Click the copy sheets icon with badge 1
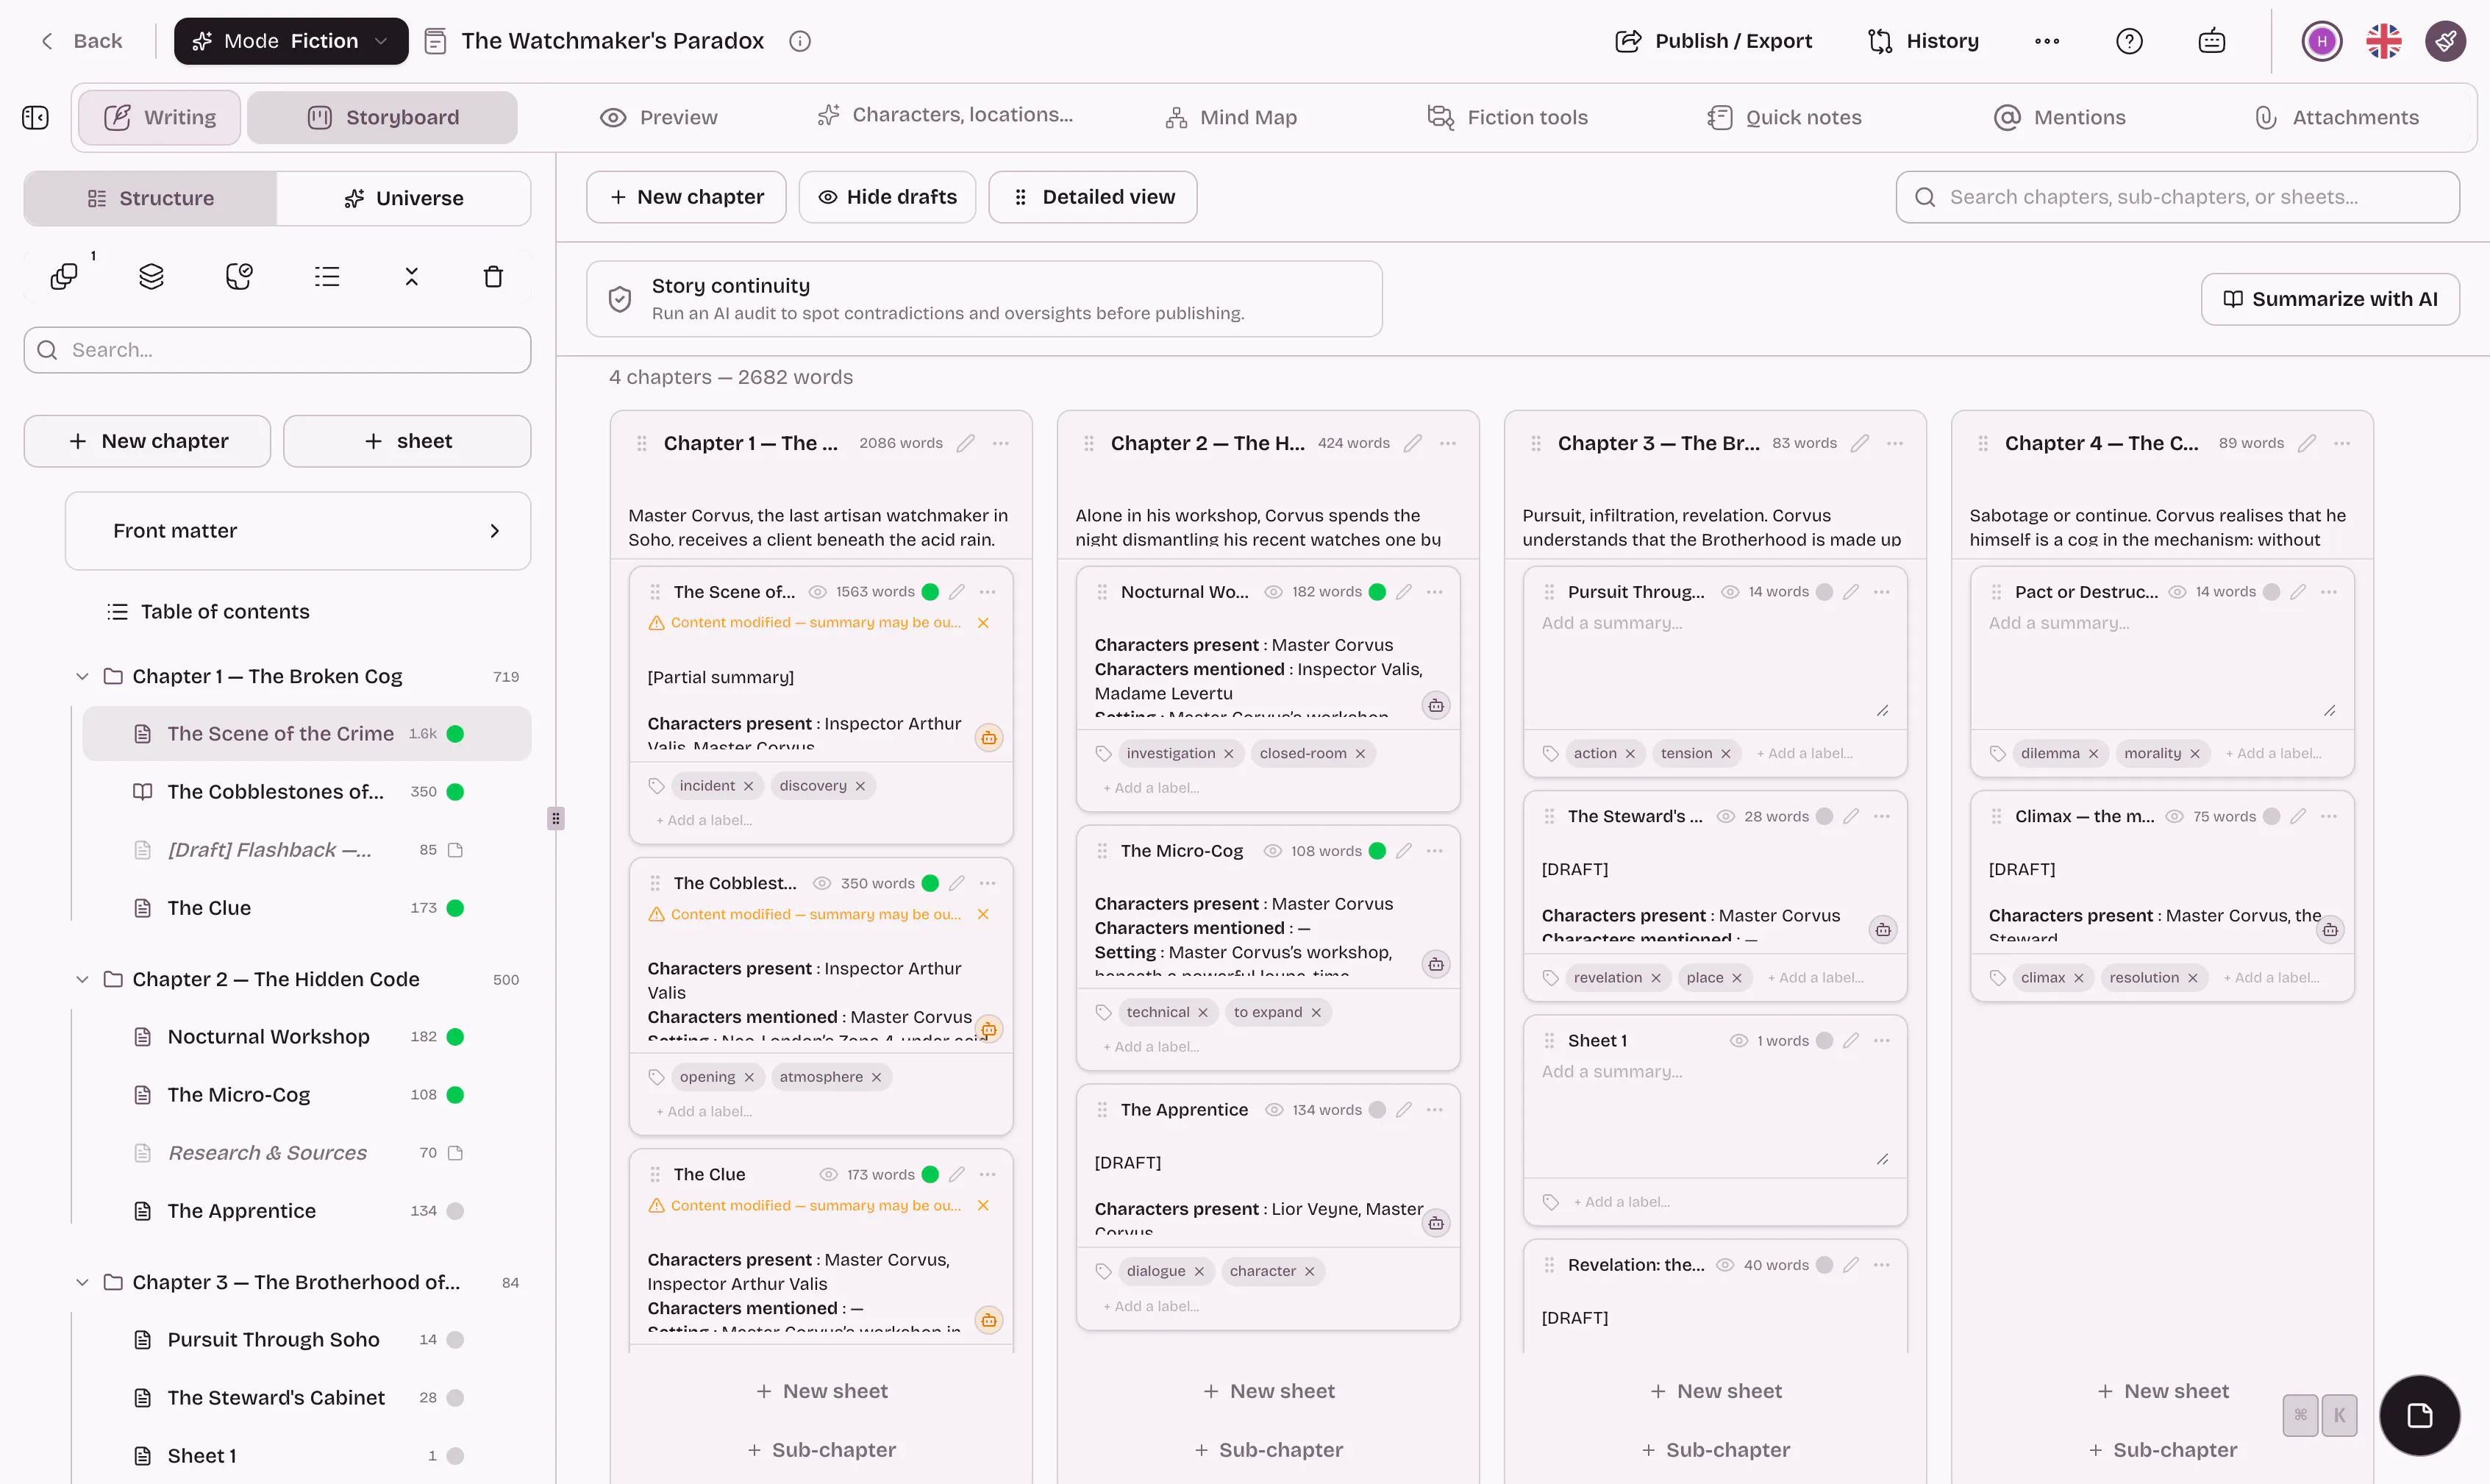 click(x=64, y=277)
